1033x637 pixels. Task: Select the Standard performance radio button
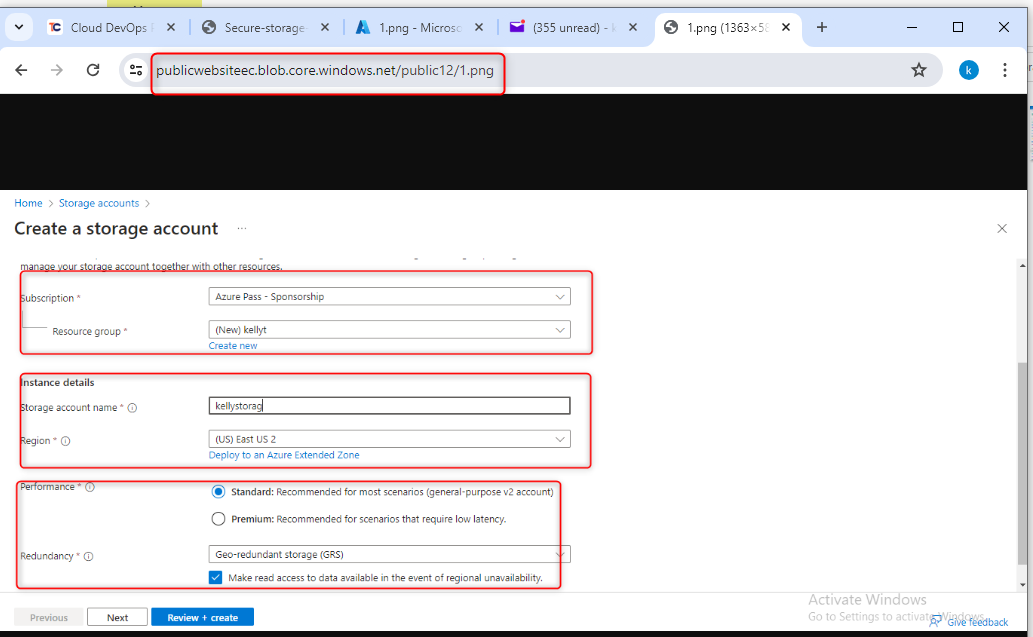coord(218,491)
